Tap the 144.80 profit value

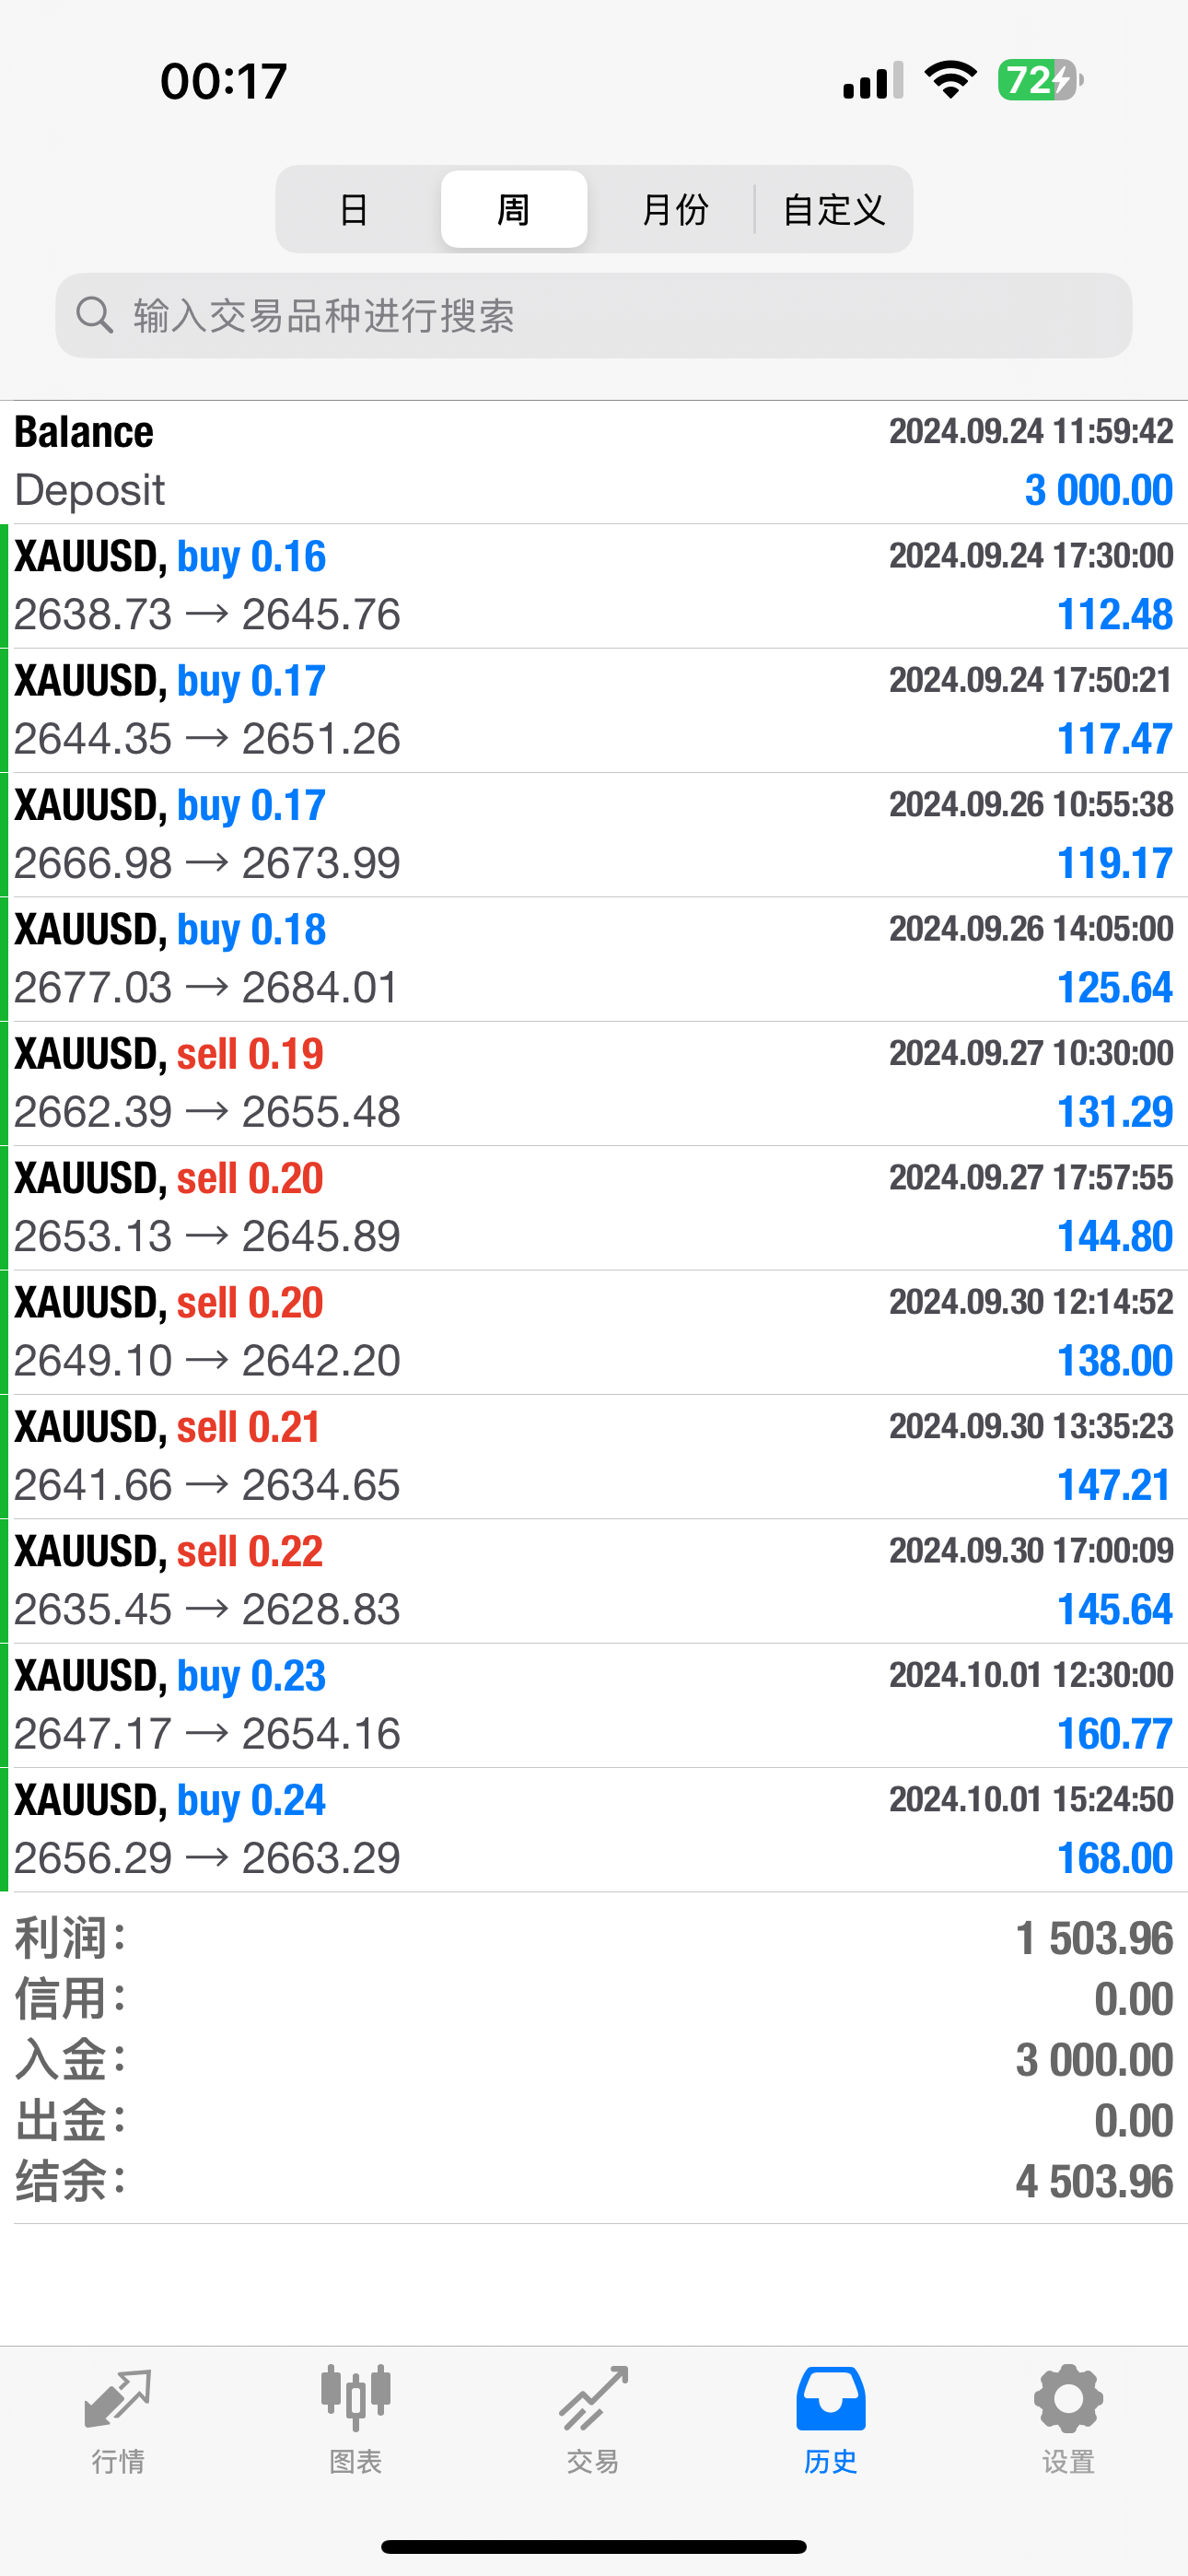tap(1115, 1237)
